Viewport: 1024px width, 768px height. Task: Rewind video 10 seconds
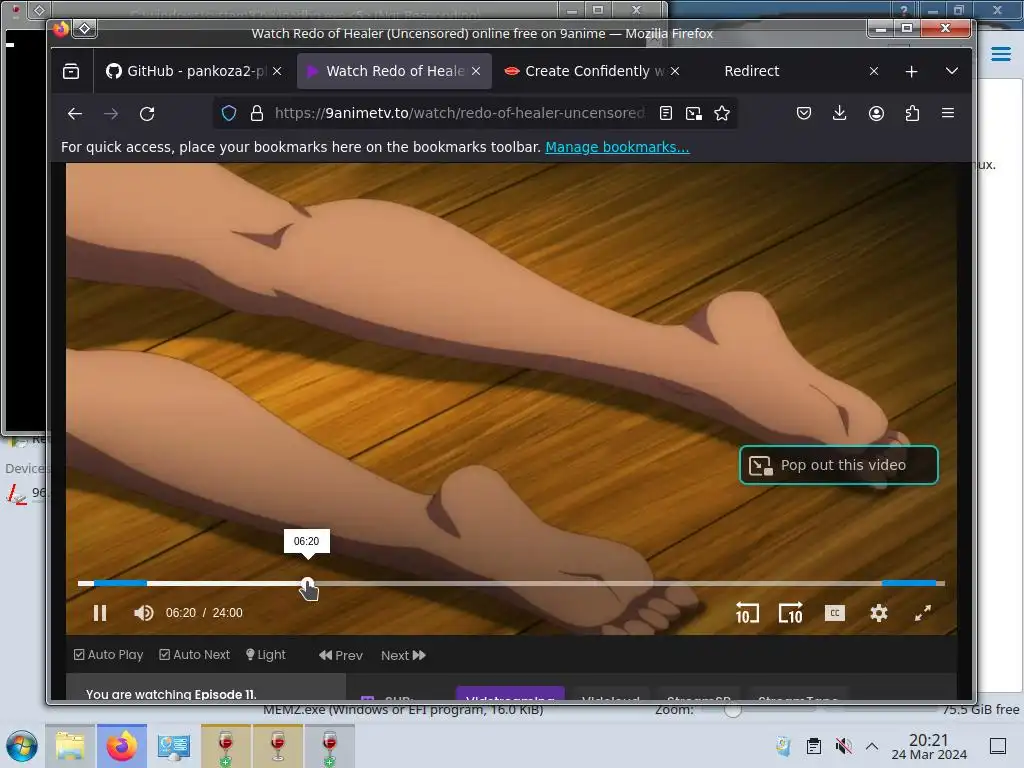[x=747, y=613]
